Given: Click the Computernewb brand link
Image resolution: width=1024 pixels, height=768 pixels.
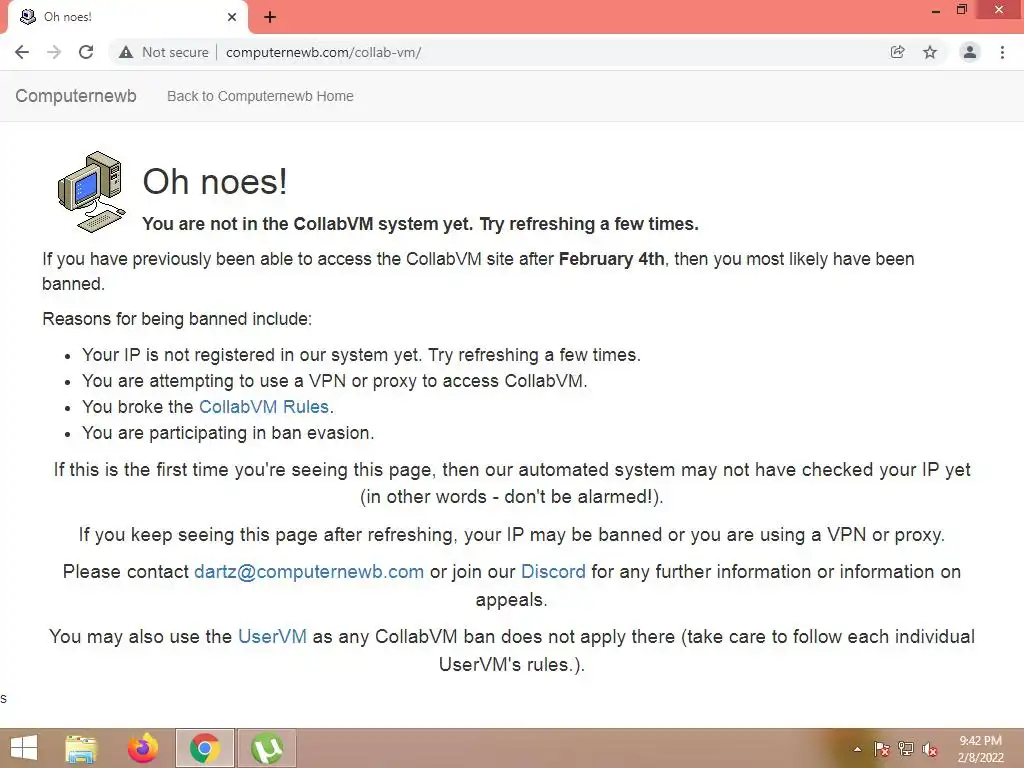Looking at the screenshot, I should pyautogui.click(x=76, y=96).
